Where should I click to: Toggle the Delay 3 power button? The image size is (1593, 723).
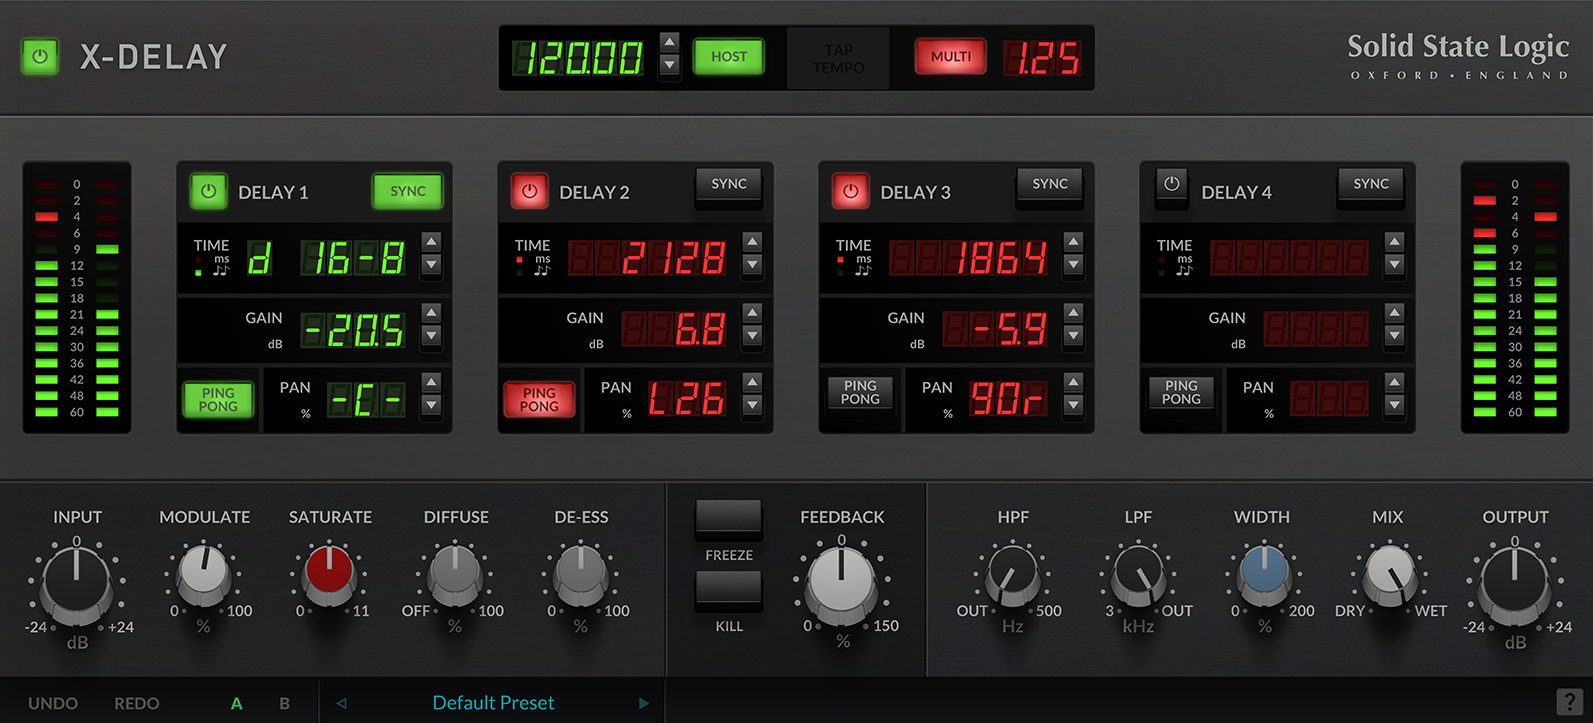(x=850, y=191)
